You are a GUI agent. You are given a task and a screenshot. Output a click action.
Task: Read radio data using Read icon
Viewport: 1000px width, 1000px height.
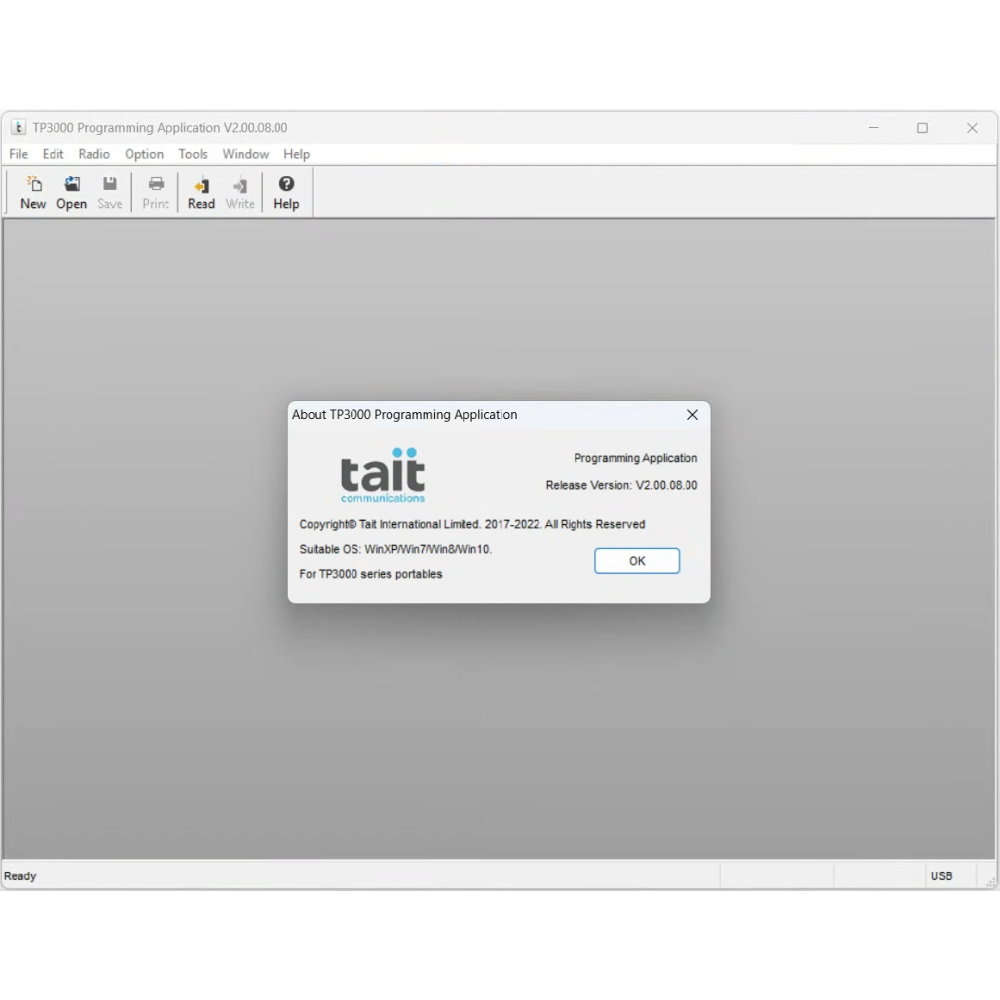(x=201, y=191)
